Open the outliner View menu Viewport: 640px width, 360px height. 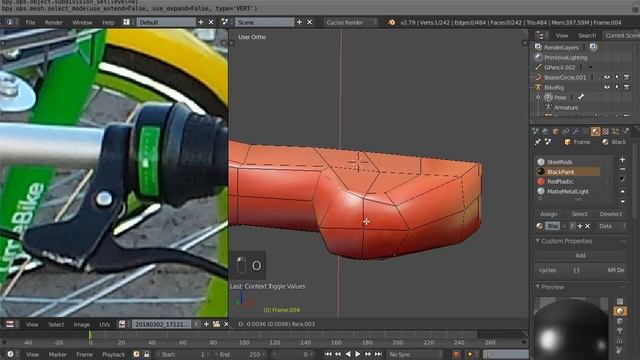(x=562, y=36)
